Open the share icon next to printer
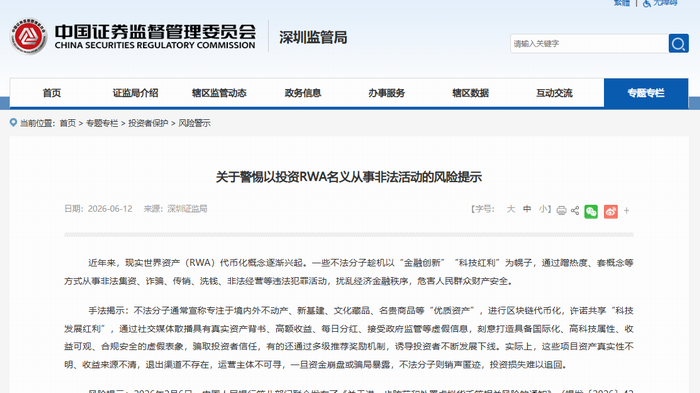700x393 pixels. click(x=575, y=210)
